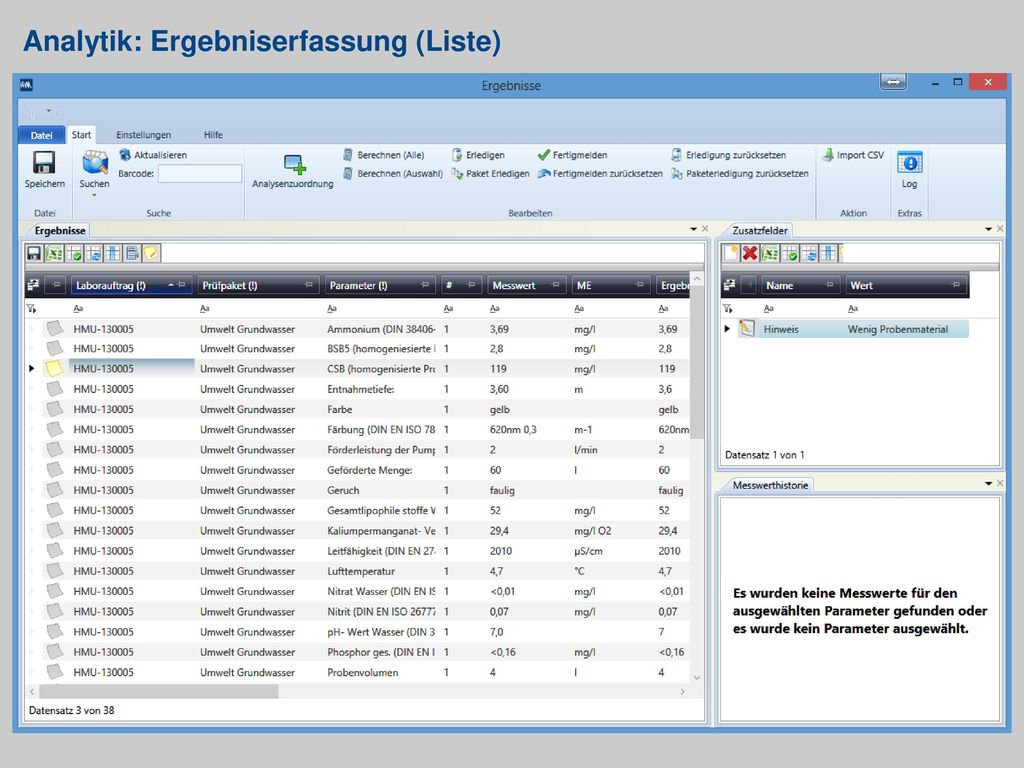The height and width of the screenshot is (768, 1024).
Task: Toggle the pin on the Wert column in Zusatzfelder
Action: pyautogui.click(x=956, y=285)
